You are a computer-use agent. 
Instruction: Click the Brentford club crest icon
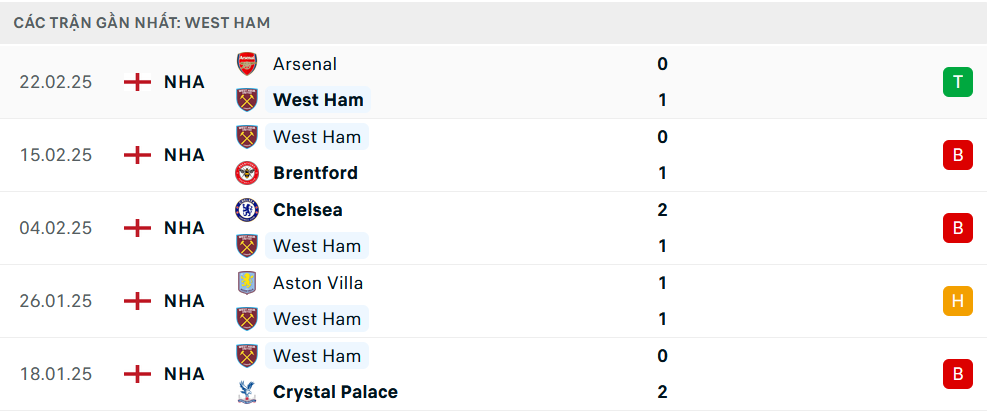(x=246, y=173)
